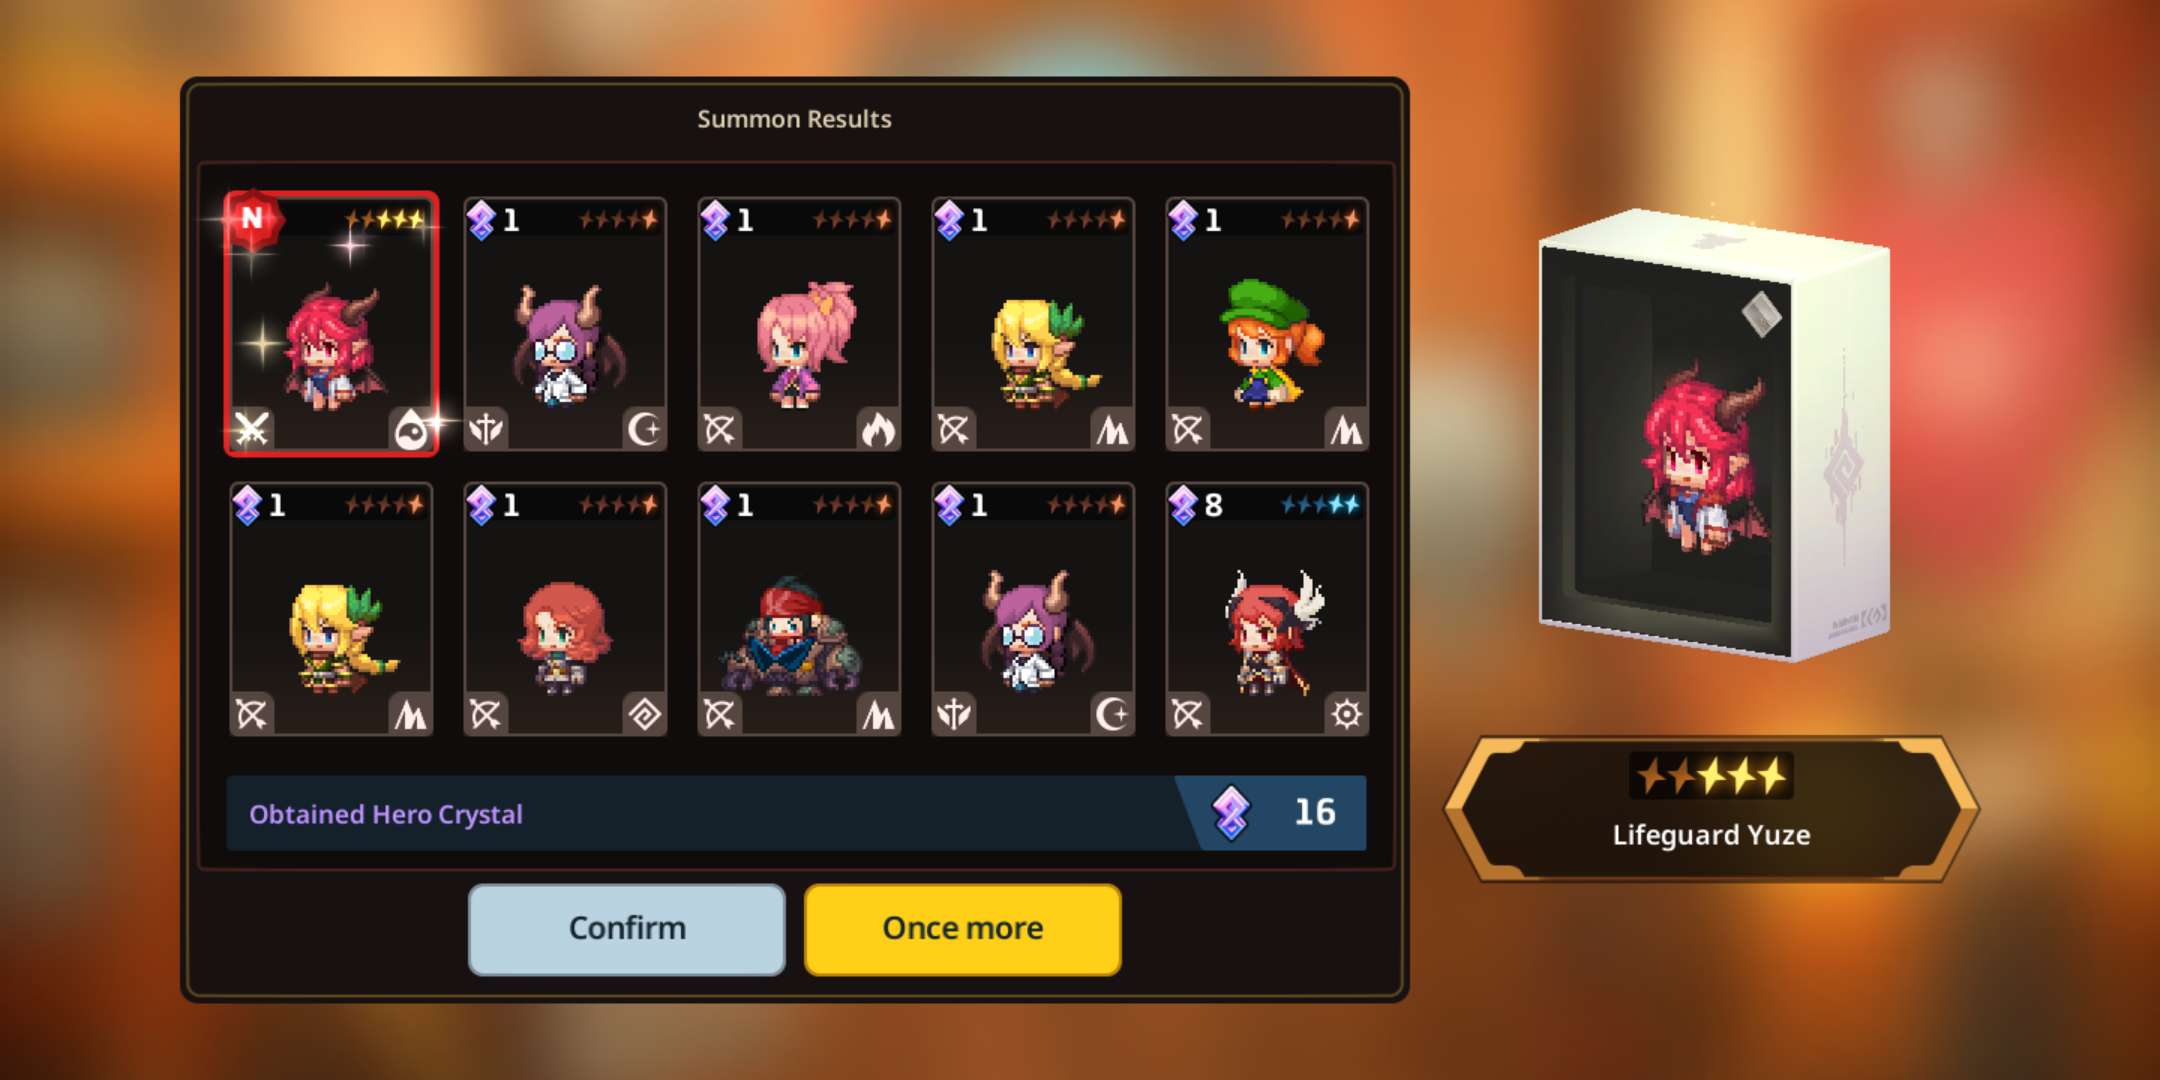Select the winged-helmet hero card worth 8 crystals
2160x1080 pixels.
(x=1267, y=609)
